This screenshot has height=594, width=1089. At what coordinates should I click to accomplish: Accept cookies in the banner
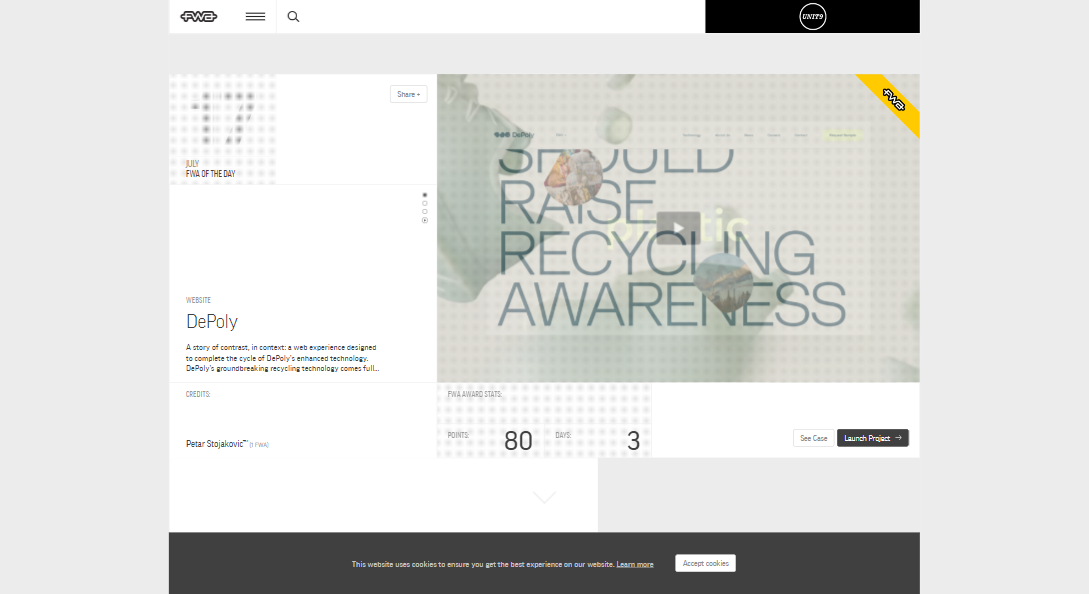point(705,563)
